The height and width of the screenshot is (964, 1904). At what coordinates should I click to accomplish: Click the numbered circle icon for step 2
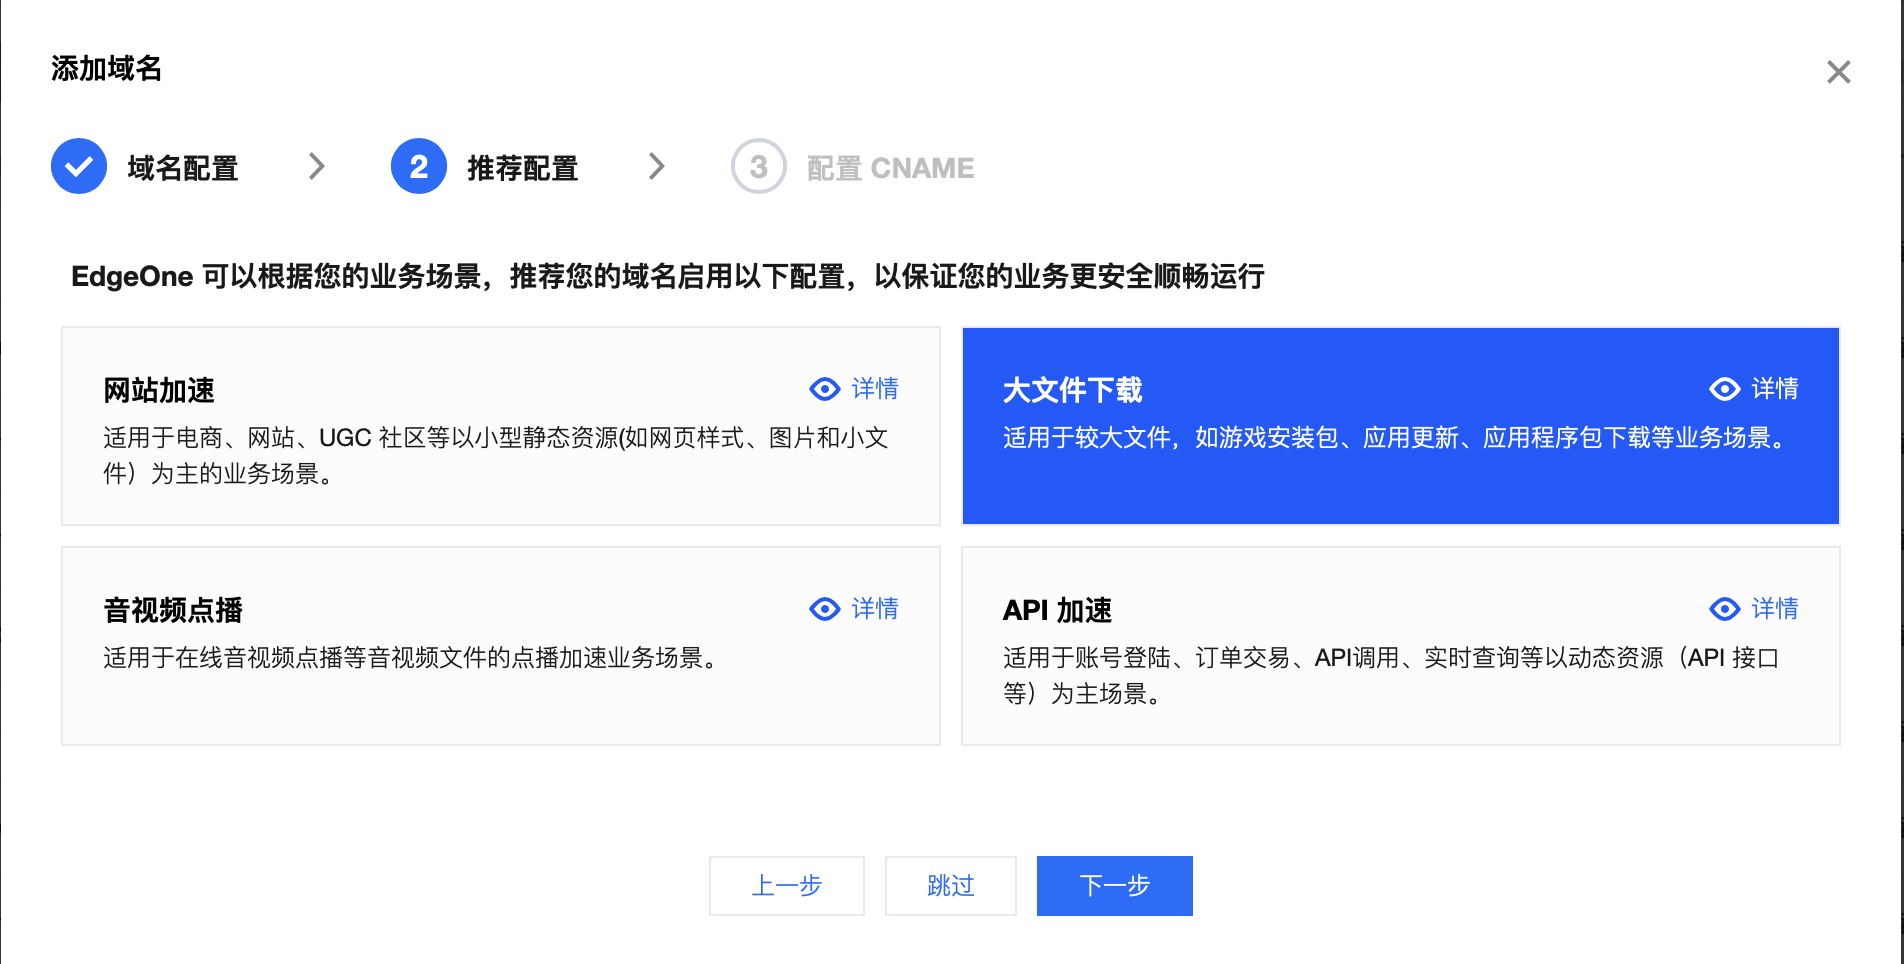click(x=418, y=166)
